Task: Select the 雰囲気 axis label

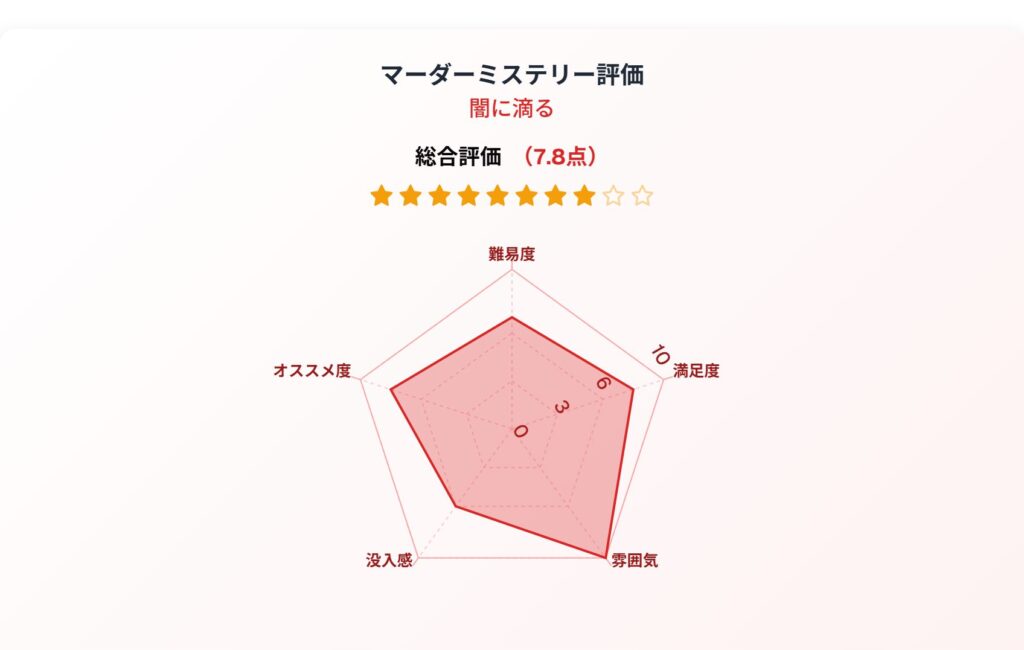Action: tap(635, 561)
